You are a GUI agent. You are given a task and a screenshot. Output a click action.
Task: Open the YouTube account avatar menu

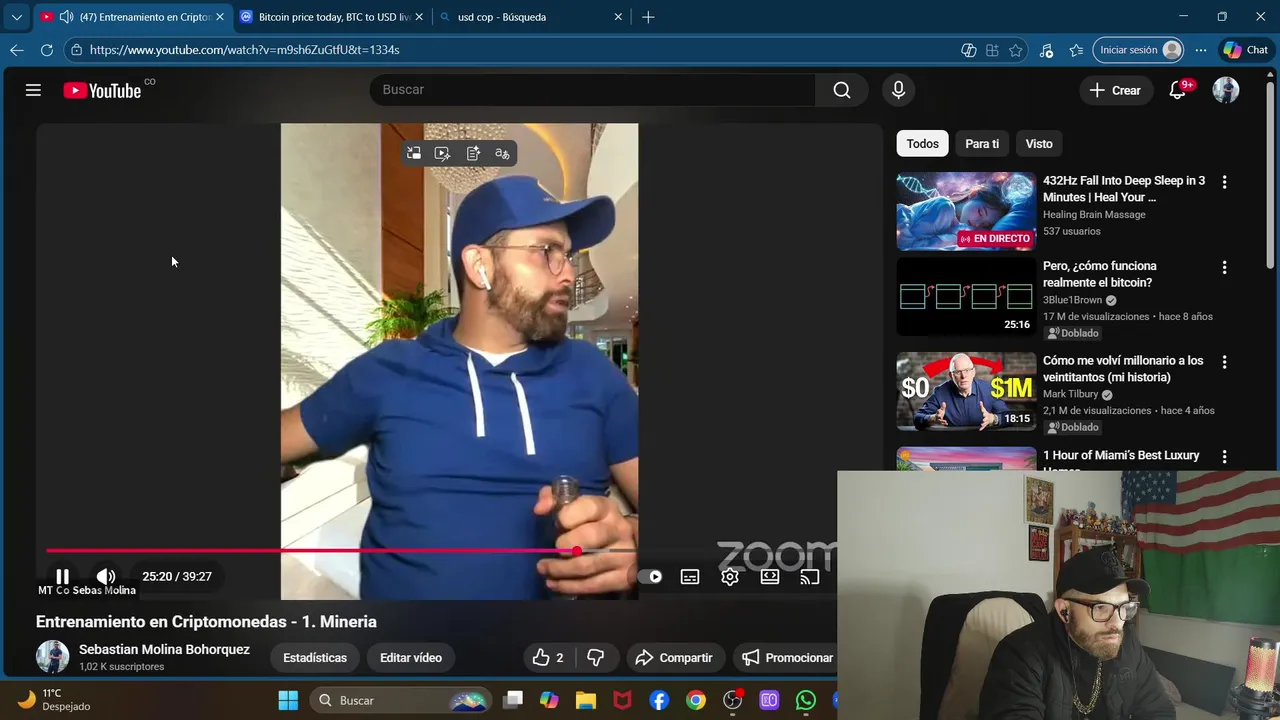tap(1226, 90)
